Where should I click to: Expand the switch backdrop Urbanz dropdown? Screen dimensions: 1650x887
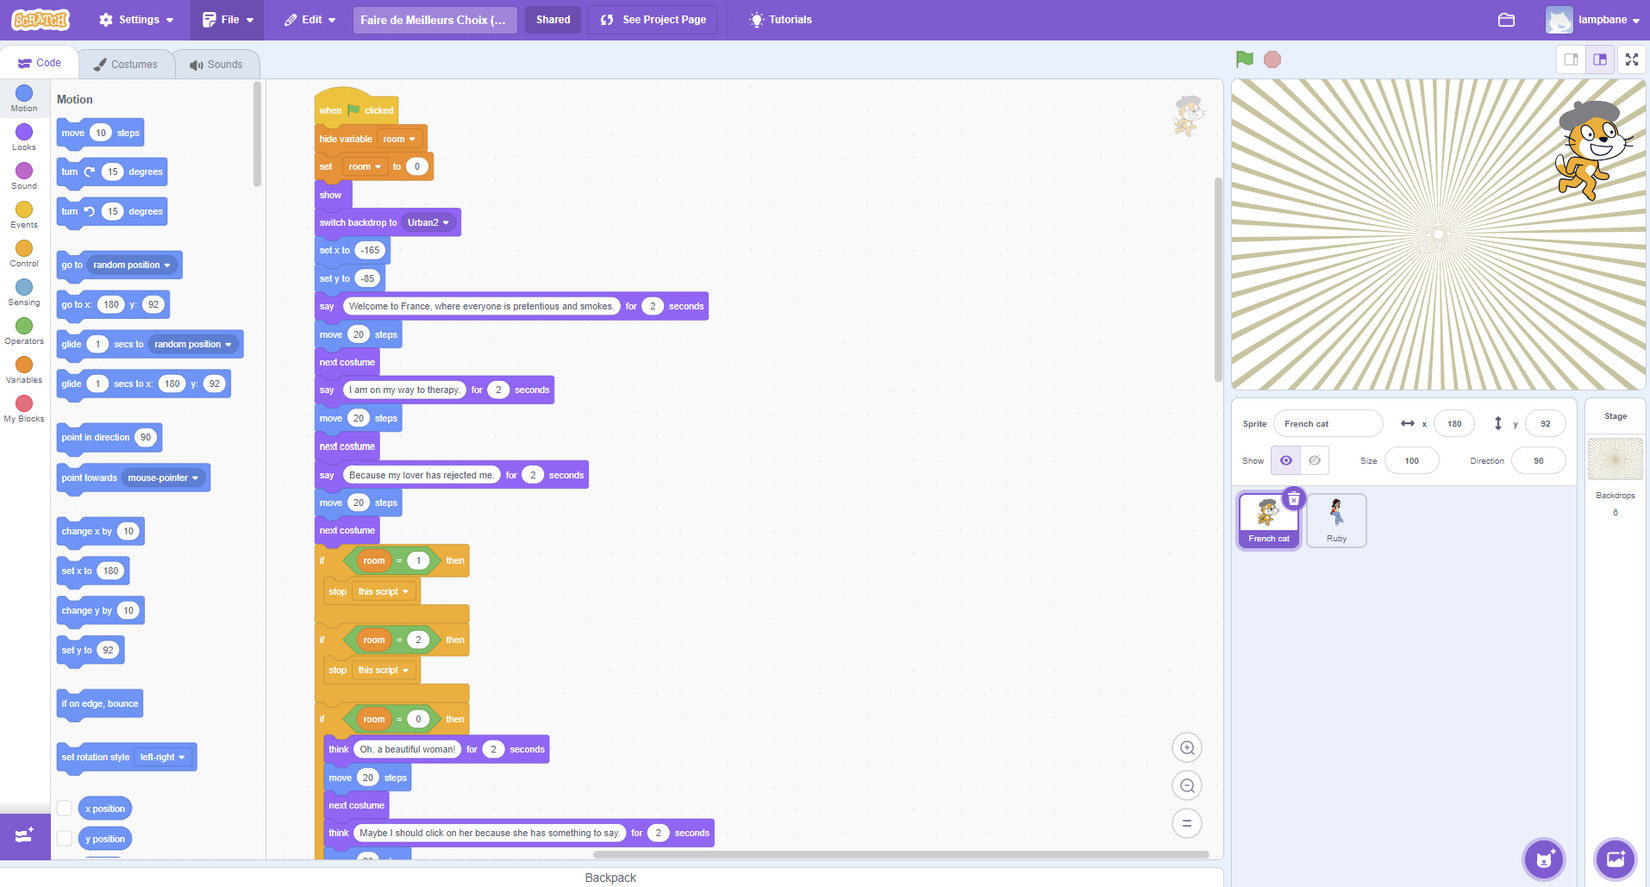pos(429,223)
